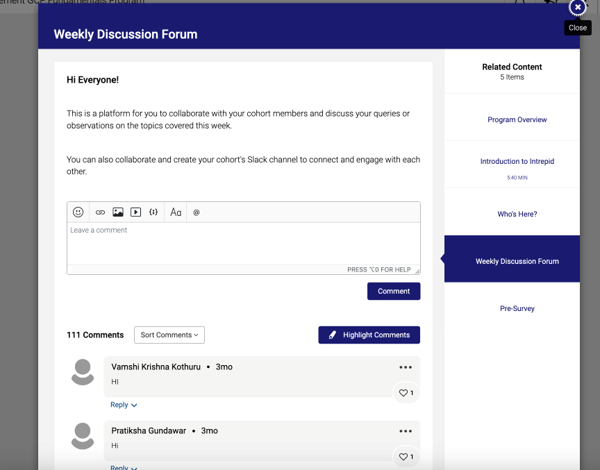Open text formatting options (Aa)
The image size is (600, 470).
pyautogui.click(x=176, y=212)
